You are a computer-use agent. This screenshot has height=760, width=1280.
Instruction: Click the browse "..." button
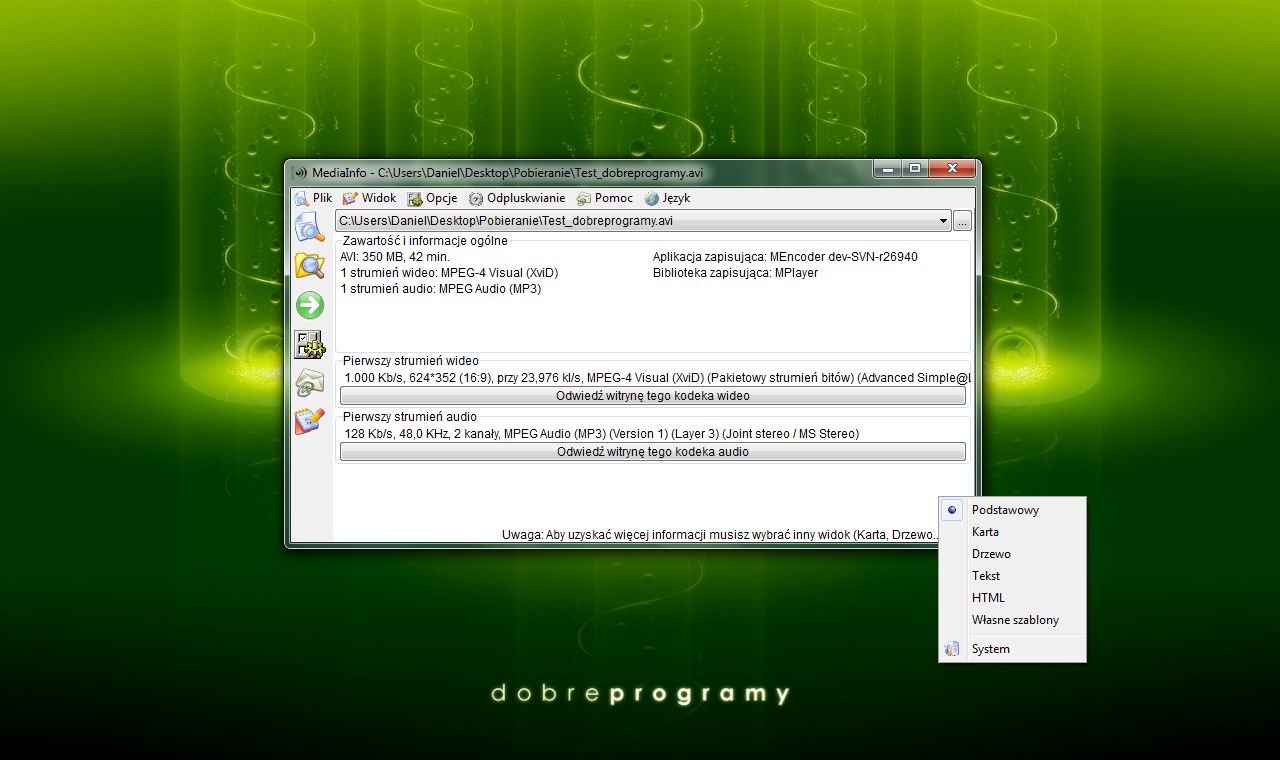point(962,221)
